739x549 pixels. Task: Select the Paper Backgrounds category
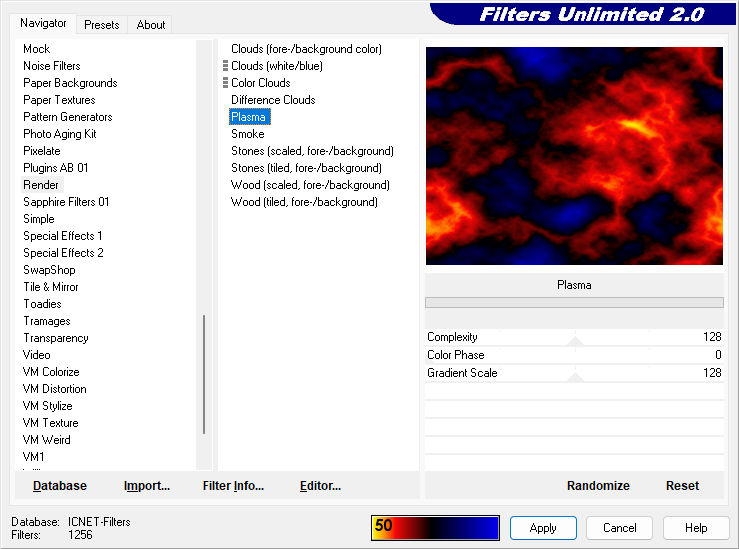70,82
